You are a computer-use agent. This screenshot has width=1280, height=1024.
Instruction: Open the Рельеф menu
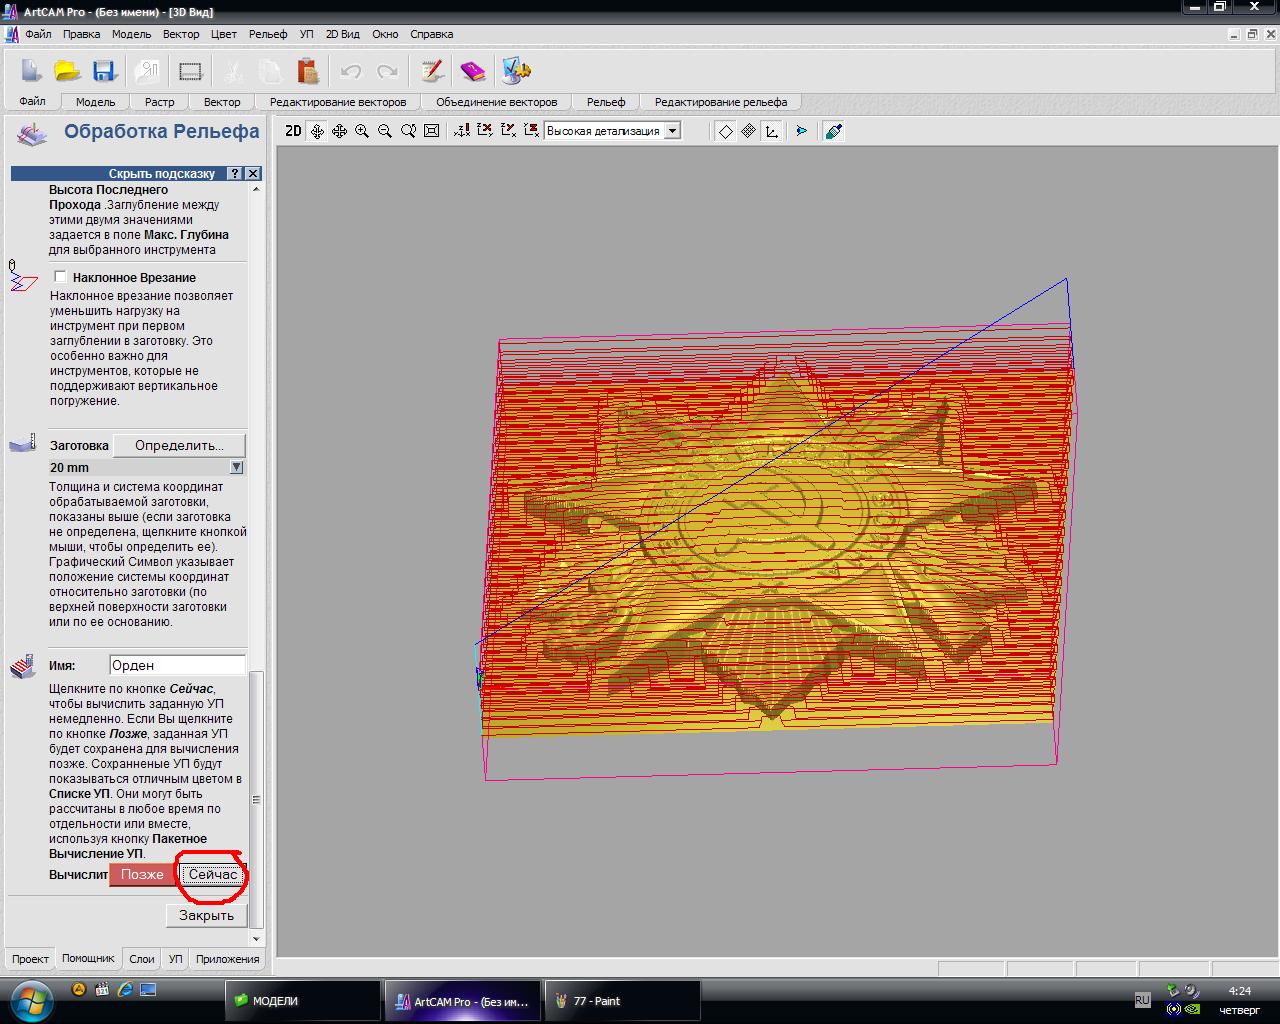(x=267, y=34)
